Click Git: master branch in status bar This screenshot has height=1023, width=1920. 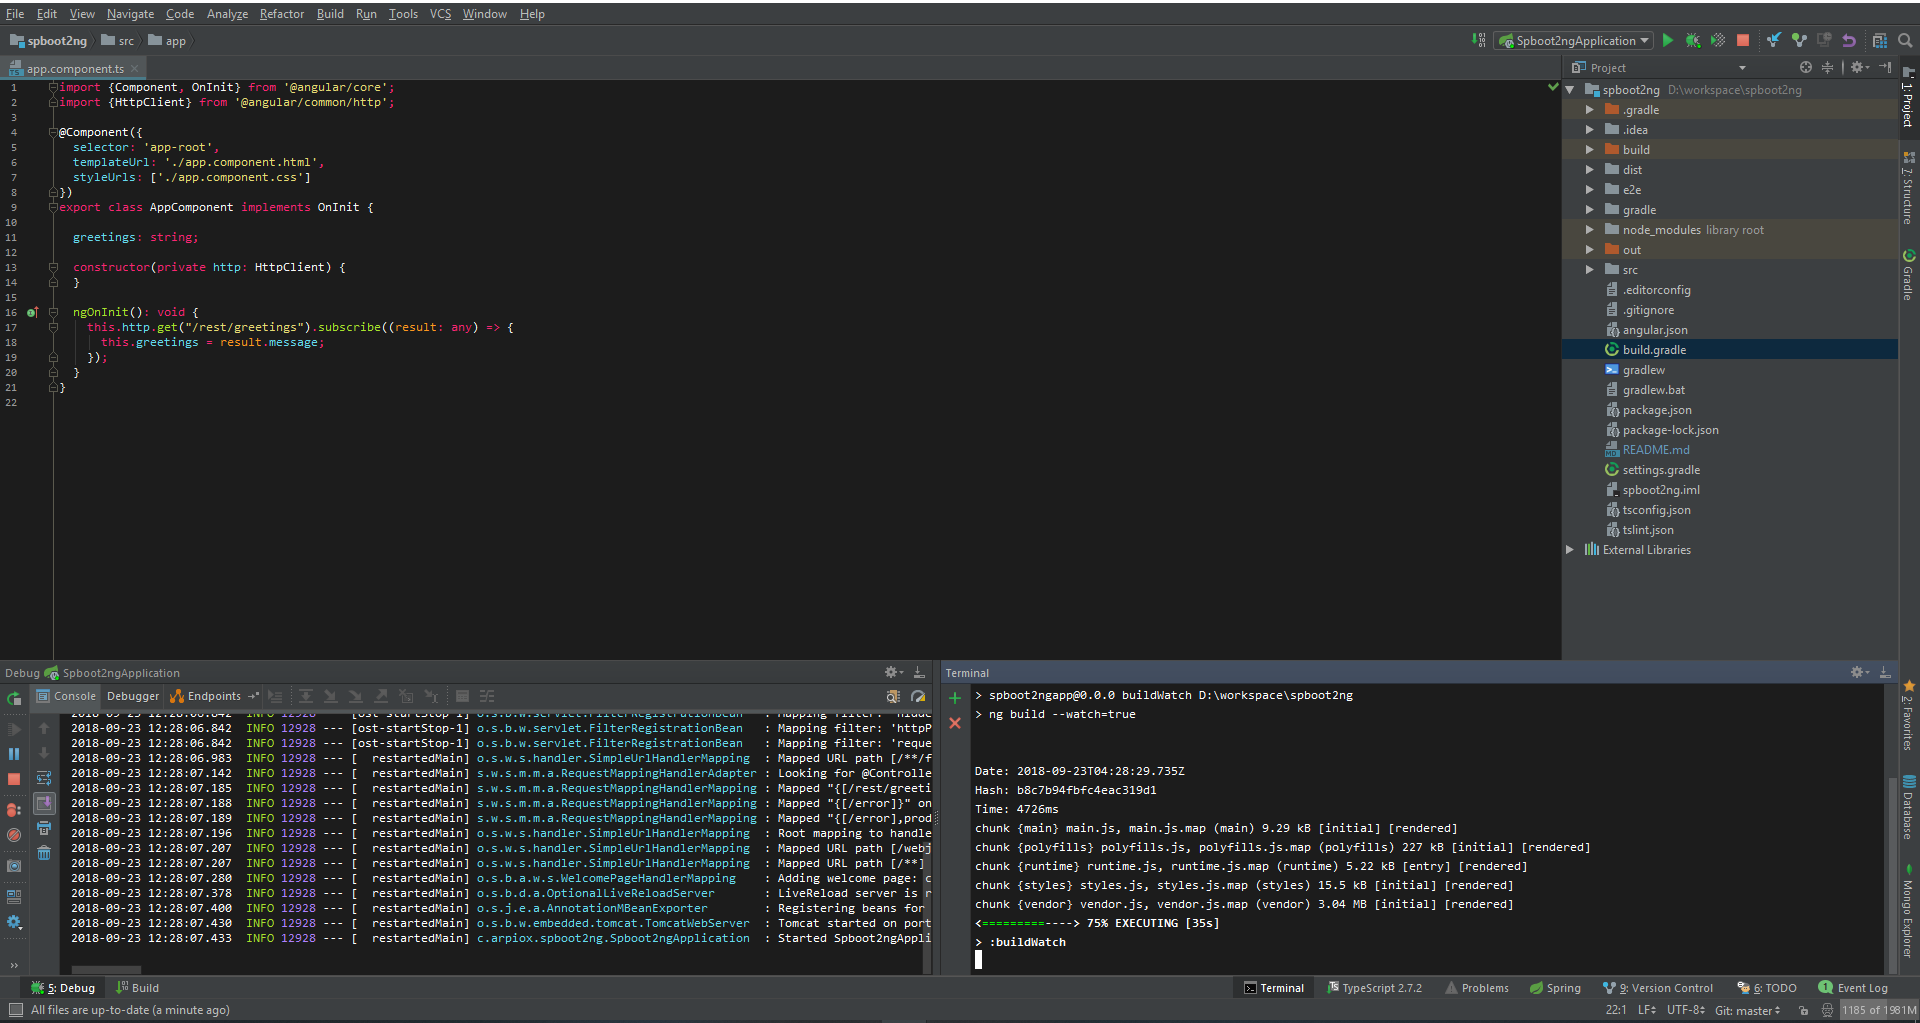[x=1747, y=1010]
